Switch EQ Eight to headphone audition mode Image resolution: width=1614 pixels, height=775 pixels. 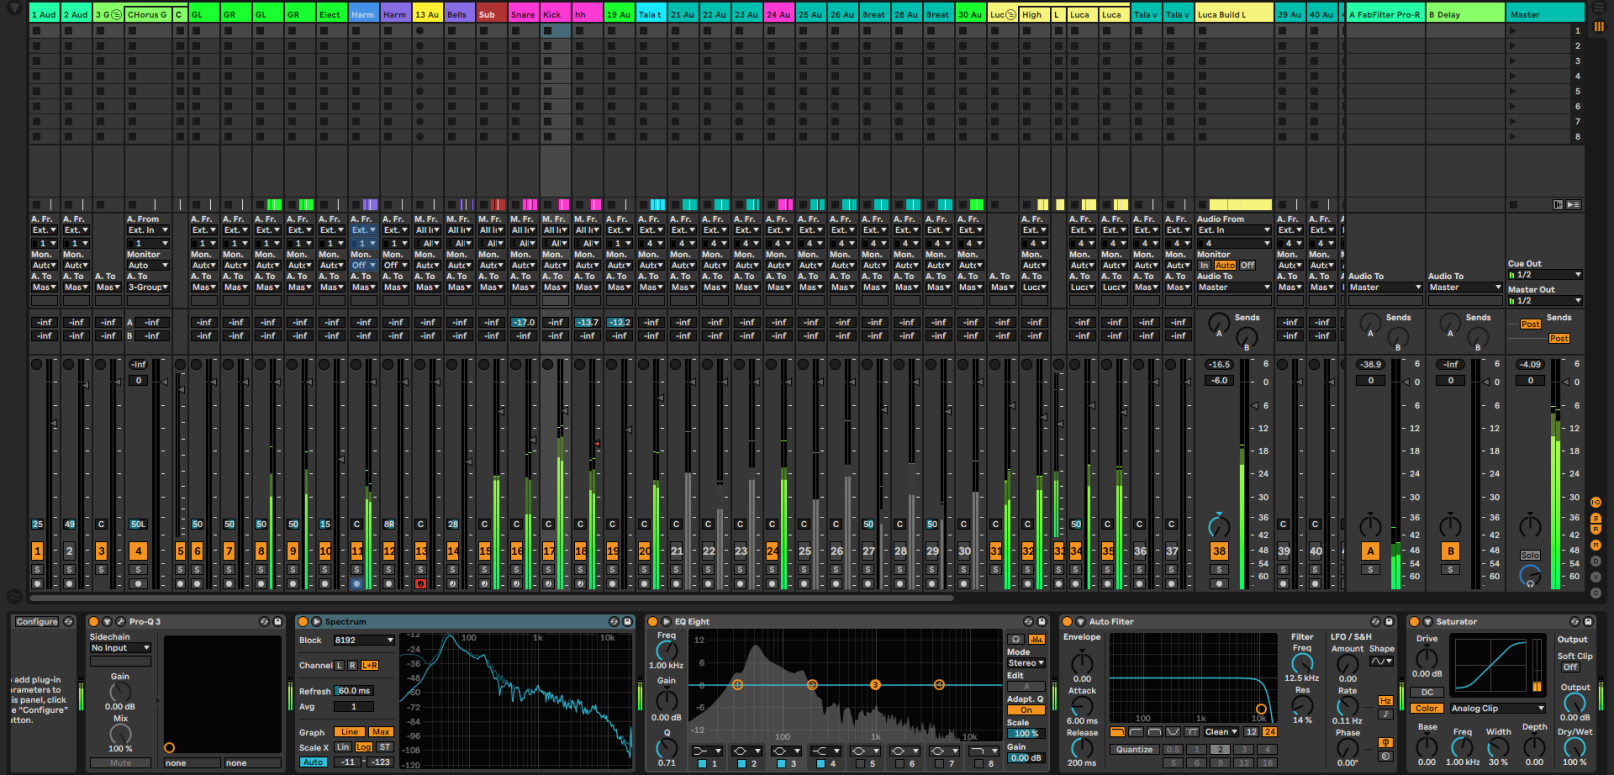point(1016,639)
